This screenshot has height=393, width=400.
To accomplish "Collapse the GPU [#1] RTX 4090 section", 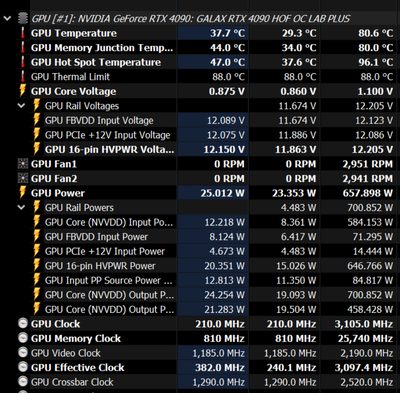I will (x=7, y=19).
